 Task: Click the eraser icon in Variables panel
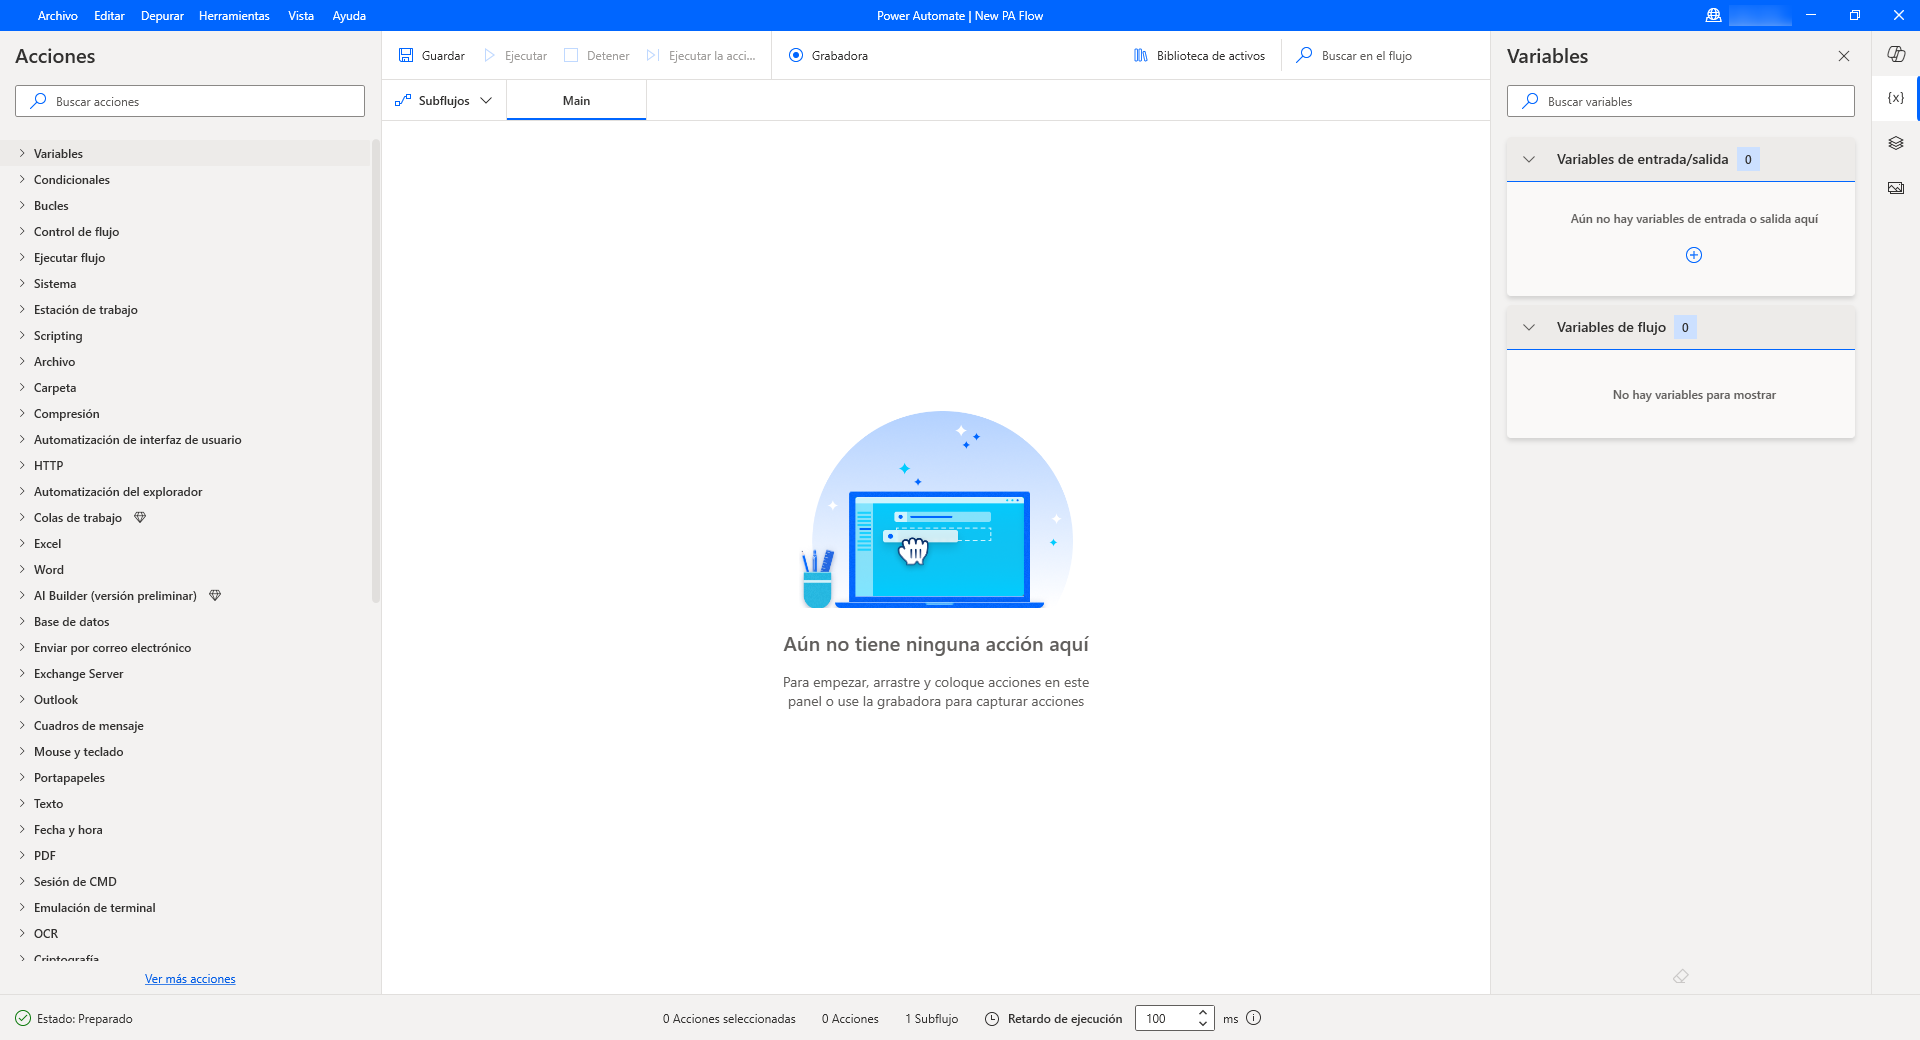tap(1681, 976)
